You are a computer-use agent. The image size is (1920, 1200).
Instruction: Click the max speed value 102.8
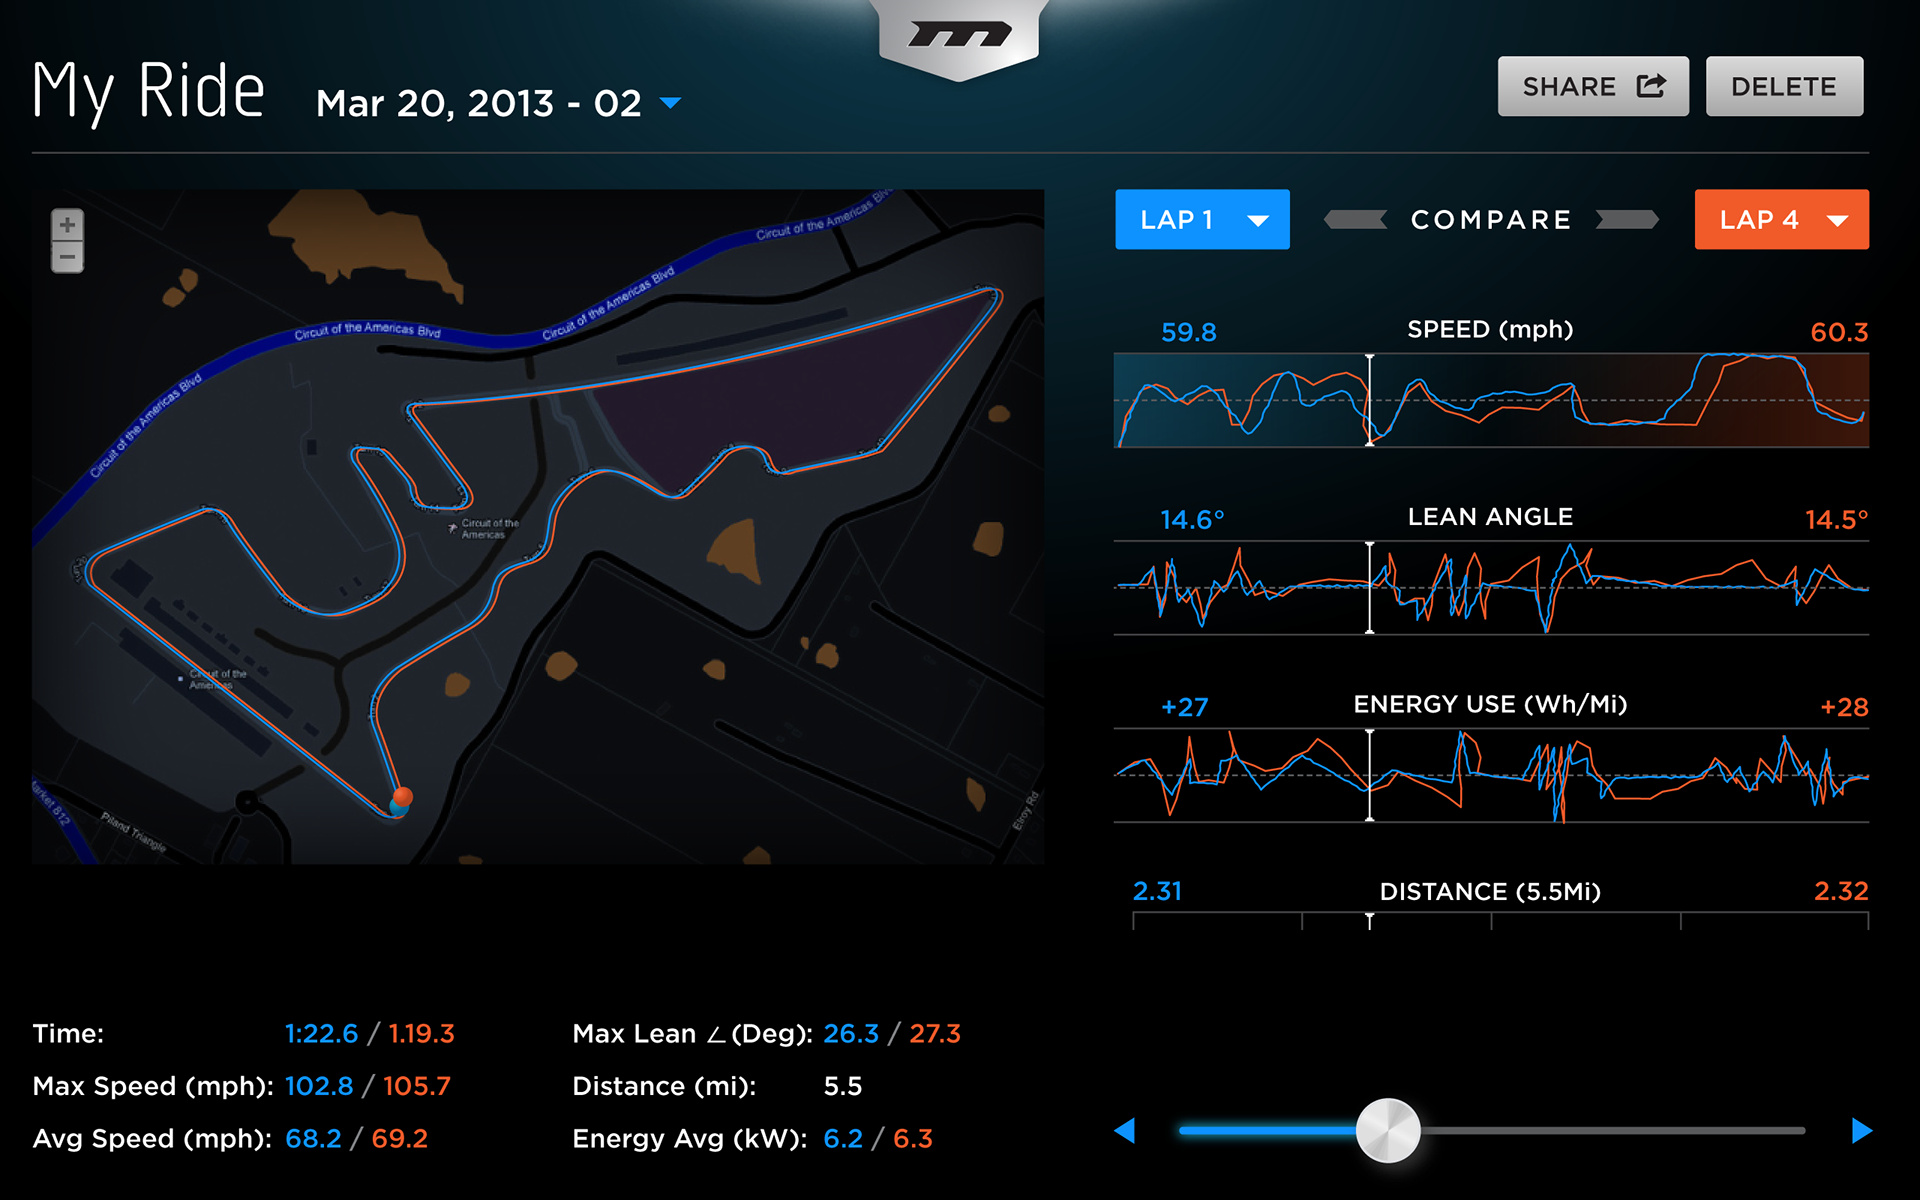[x=319, y=1086]
